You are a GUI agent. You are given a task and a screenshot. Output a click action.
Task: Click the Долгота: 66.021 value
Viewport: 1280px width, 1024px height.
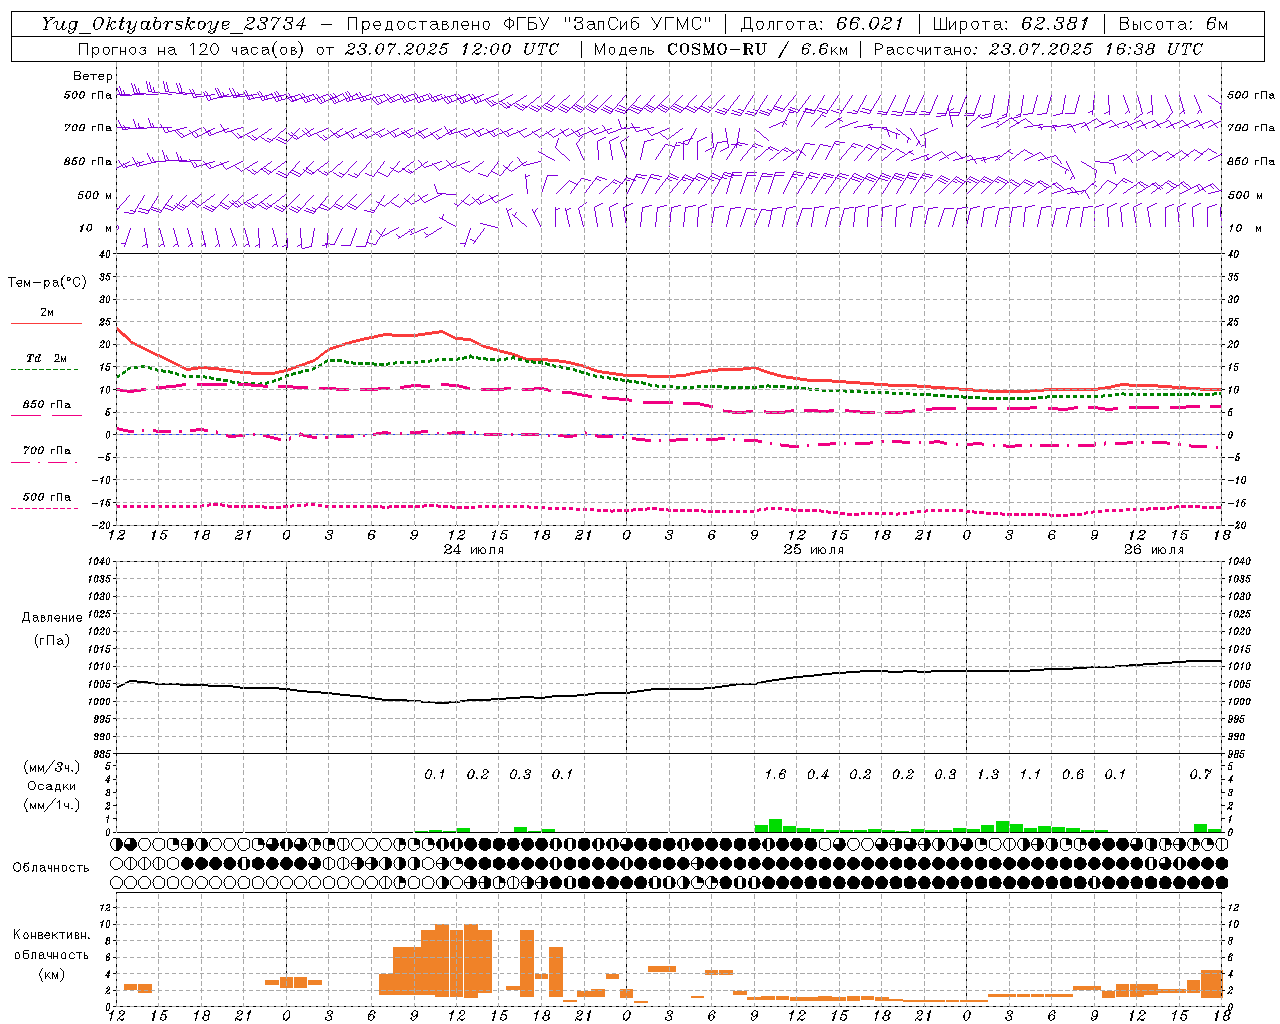822,24
